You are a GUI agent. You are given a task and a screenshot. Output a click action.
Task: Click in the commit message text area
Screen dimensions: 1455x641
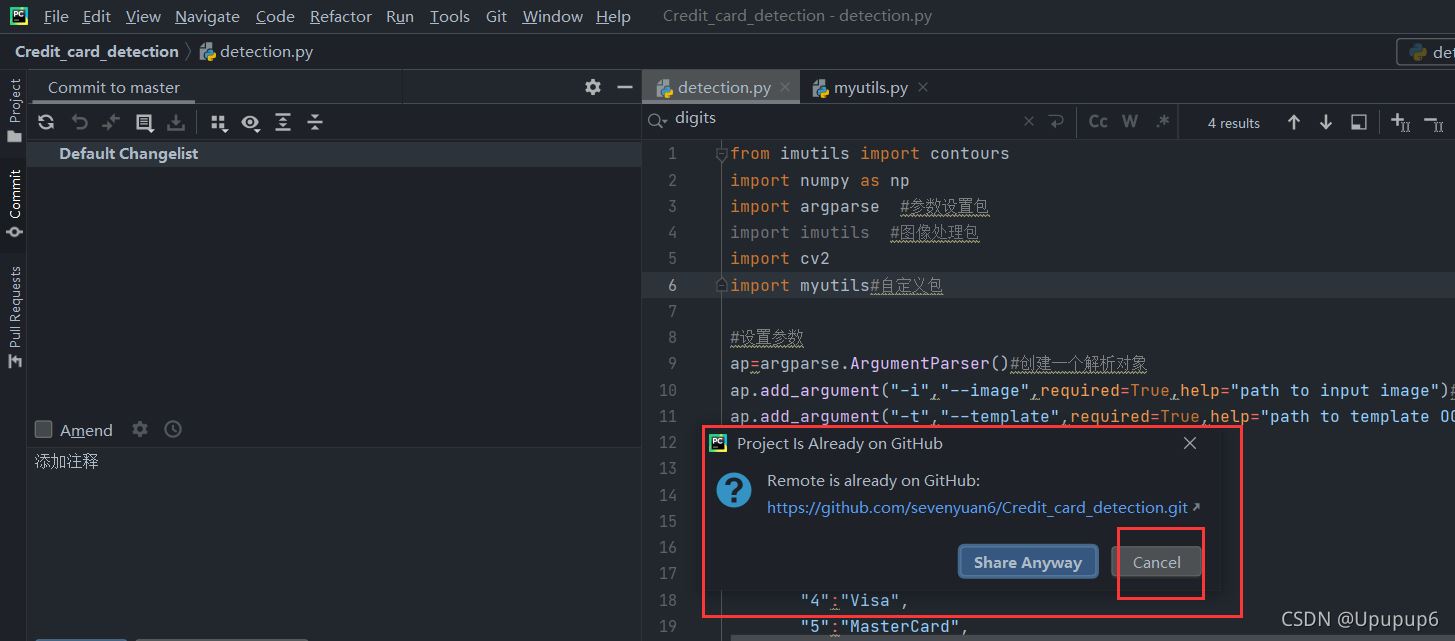point(330,530)
